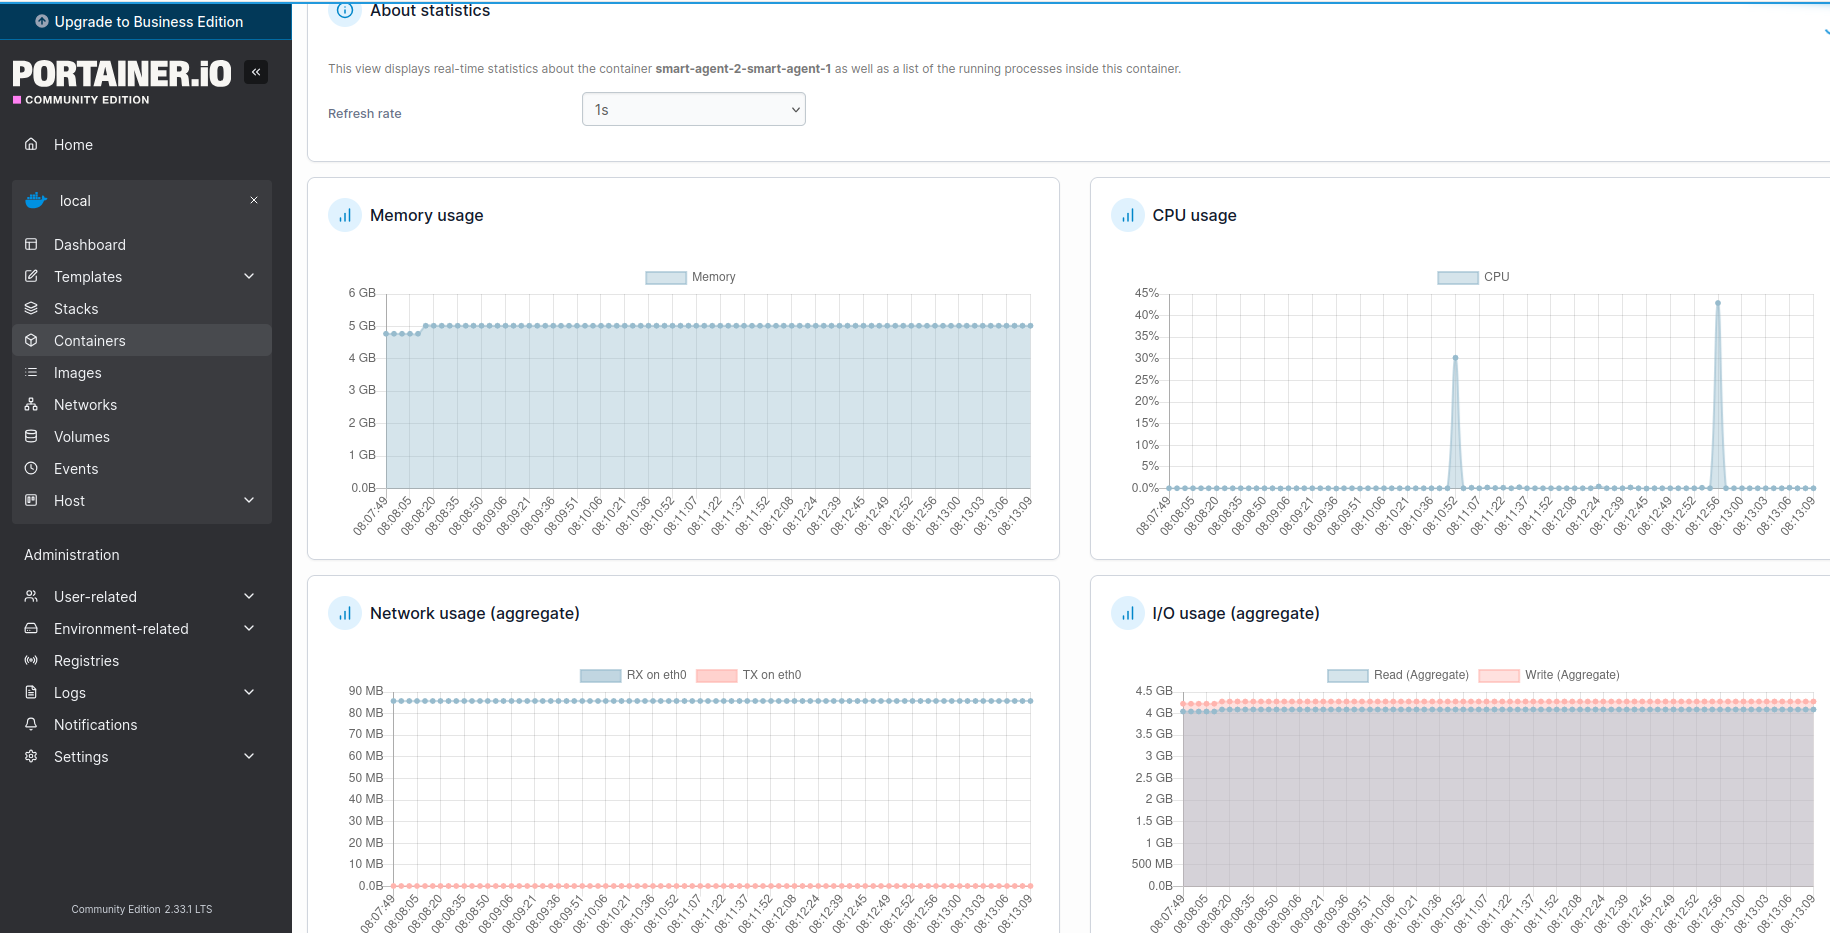Image resolution: width=1830 pixels, height=933 pixels.
Task: Click the Home icon in sidebar
Action: click(x=31, y=144)
